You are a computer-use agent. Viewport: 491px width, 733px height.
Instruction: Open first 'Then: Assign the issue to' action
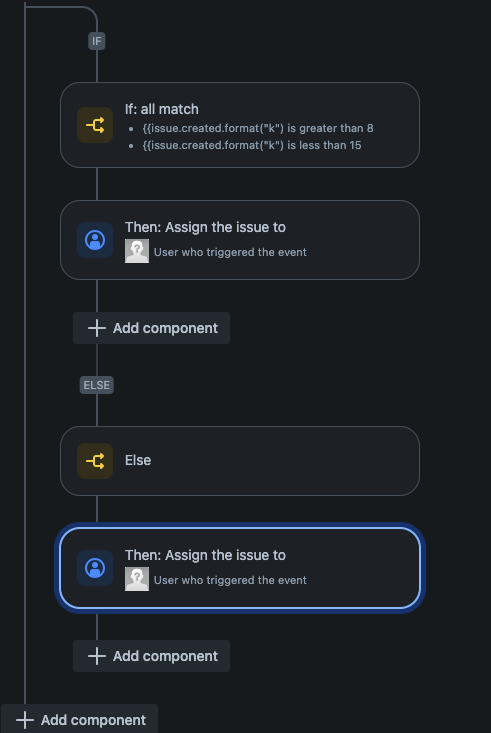click(x=240, y=240)
